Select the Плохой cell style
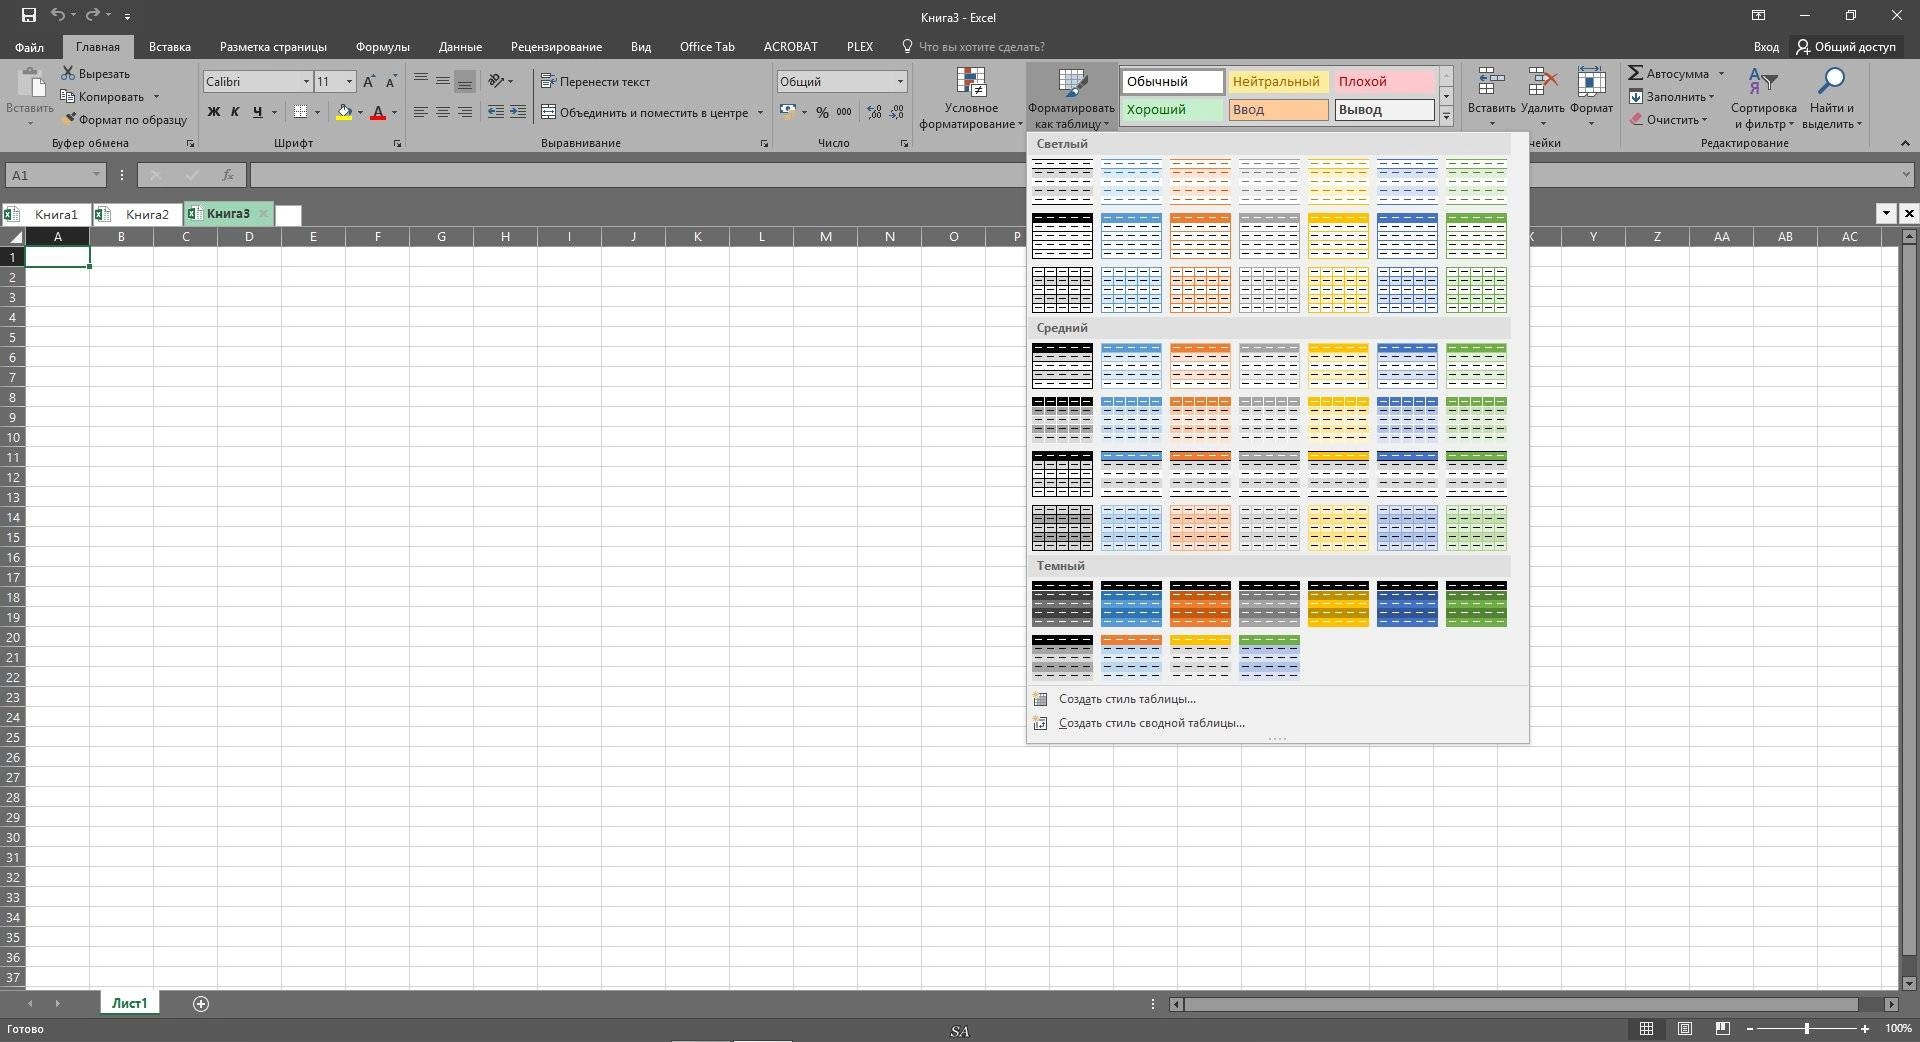This screenshot has width=1920, height=1042. [1385, 82]
